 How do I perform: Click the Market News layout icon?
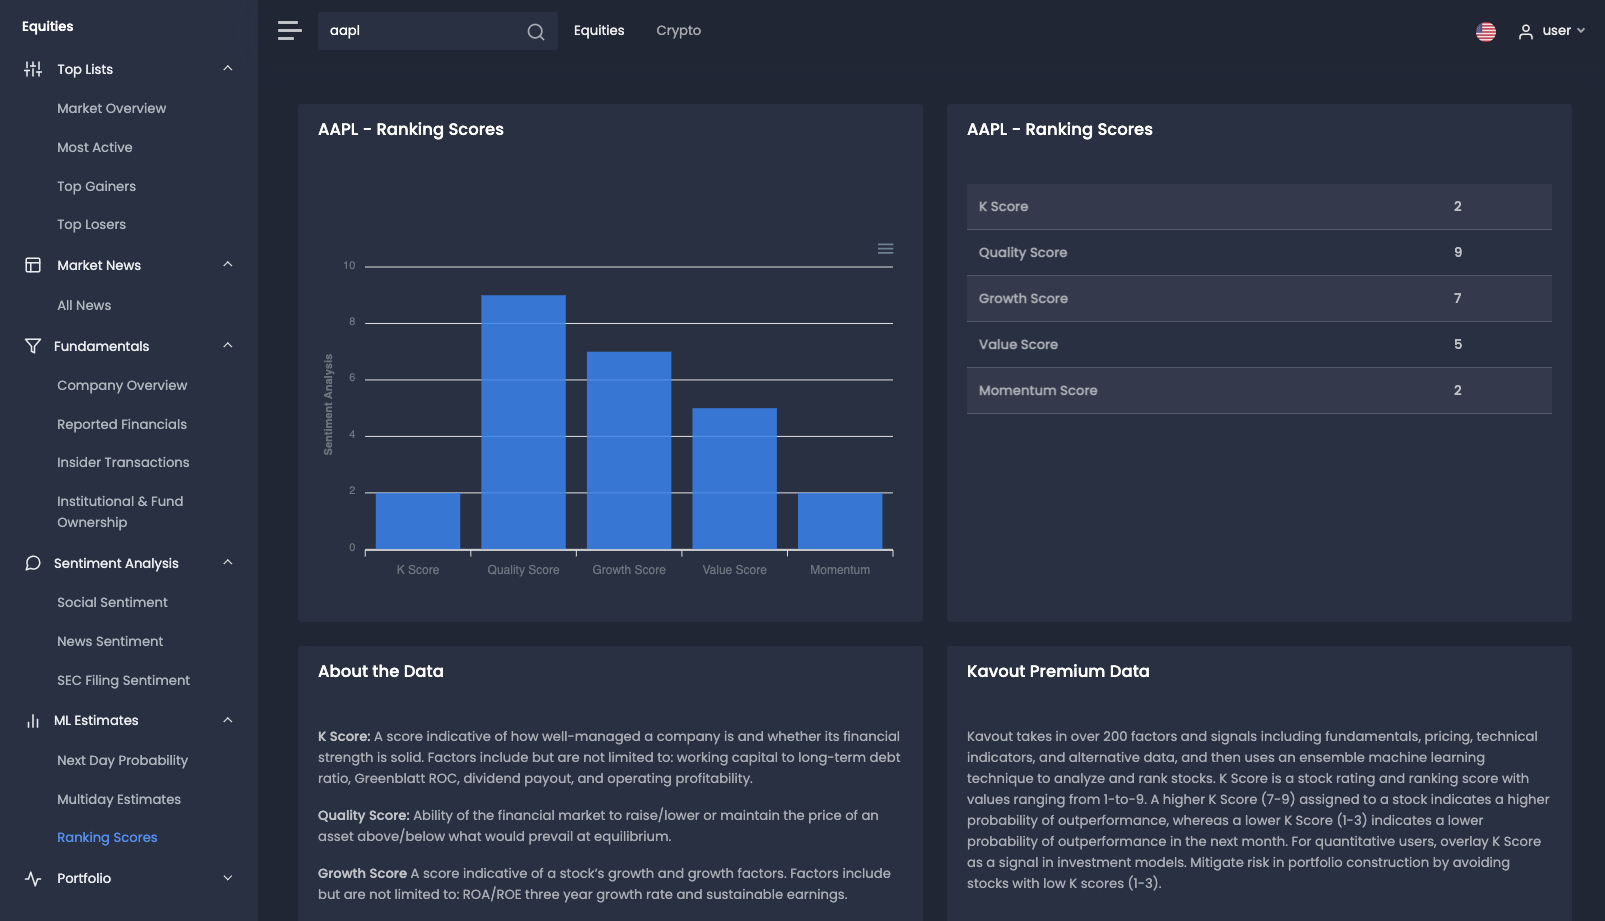[33, 265]
